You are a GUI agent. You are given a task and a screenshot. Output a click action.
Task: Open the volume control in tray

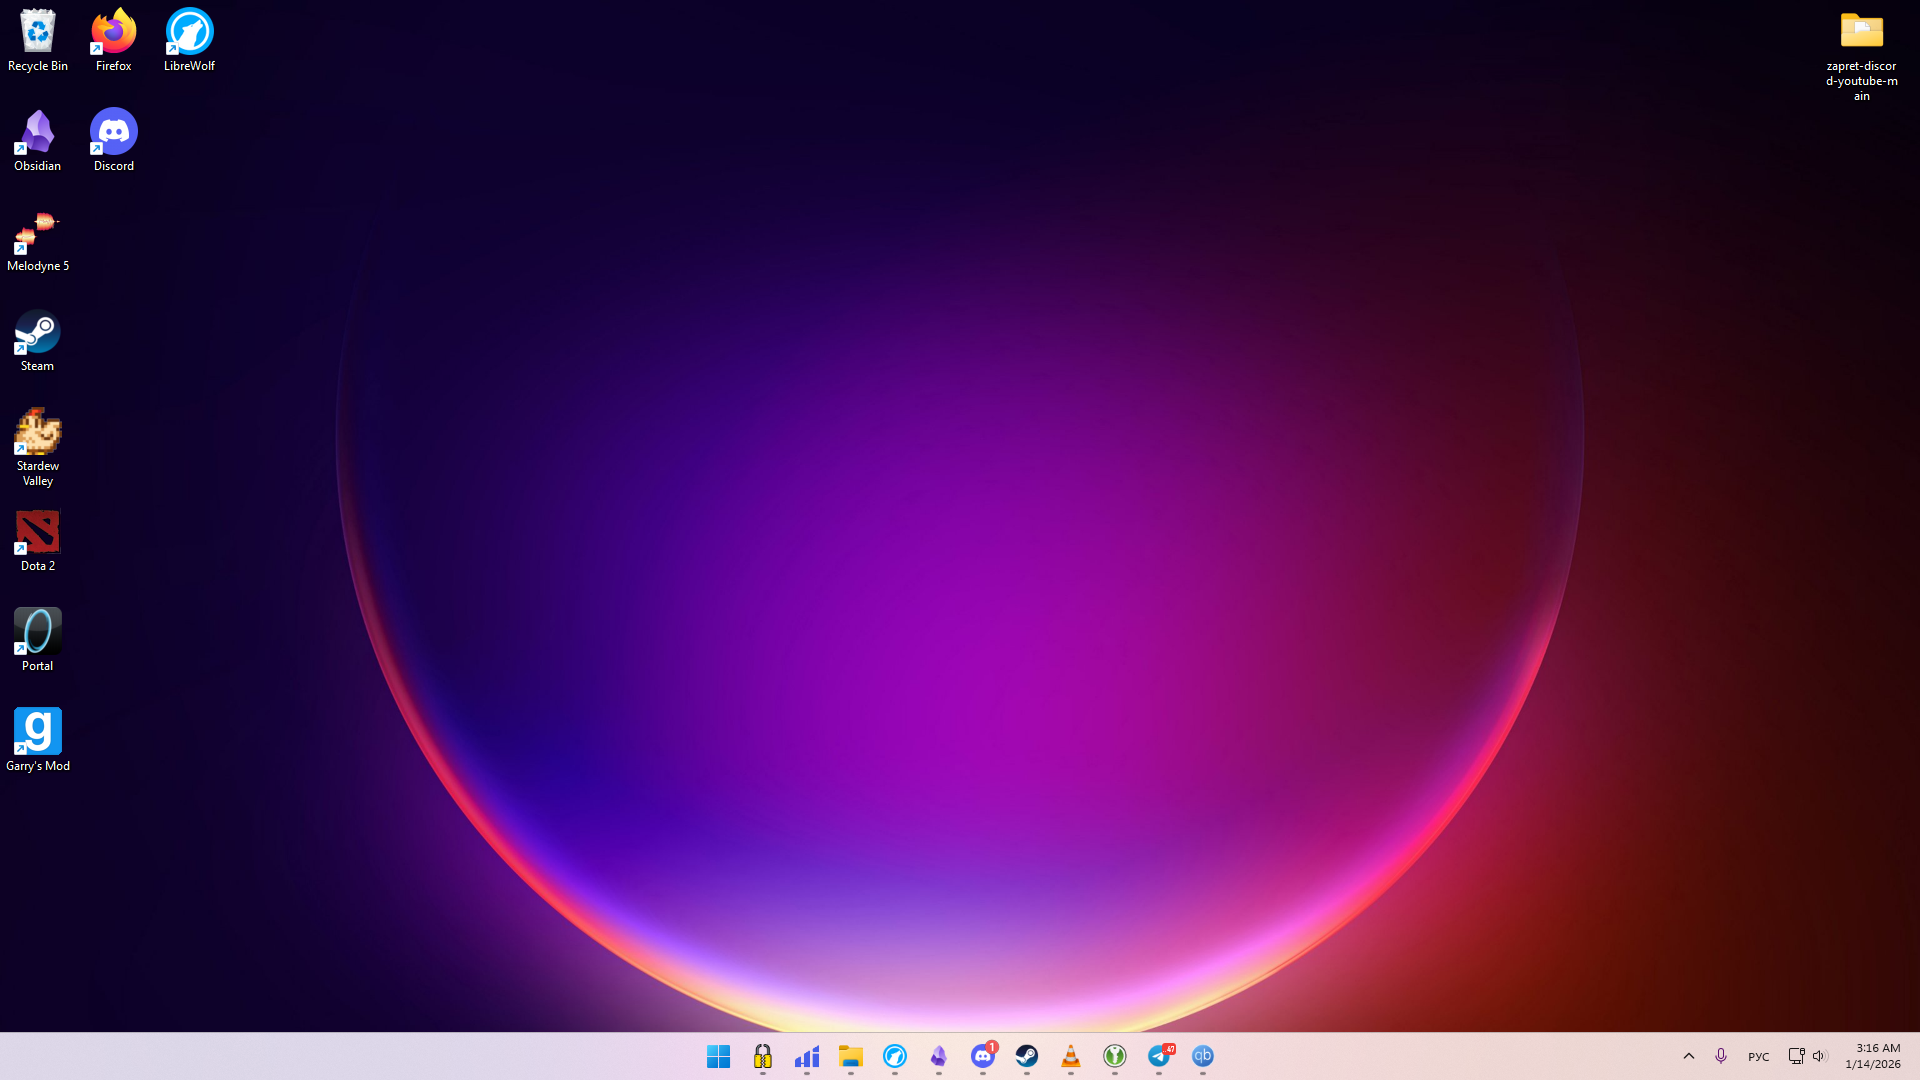tap(1819, 1056)
